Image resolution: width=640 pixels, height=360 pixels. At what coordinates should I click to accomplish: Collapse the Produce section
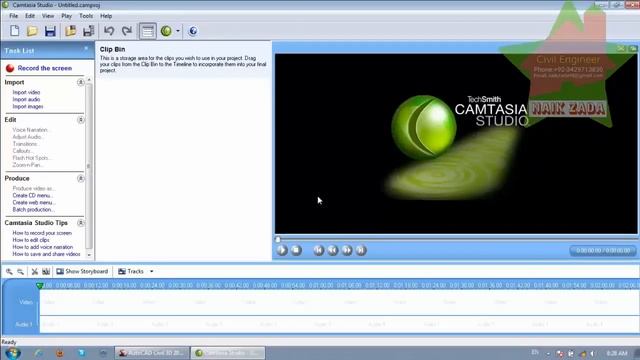[80, 178]
